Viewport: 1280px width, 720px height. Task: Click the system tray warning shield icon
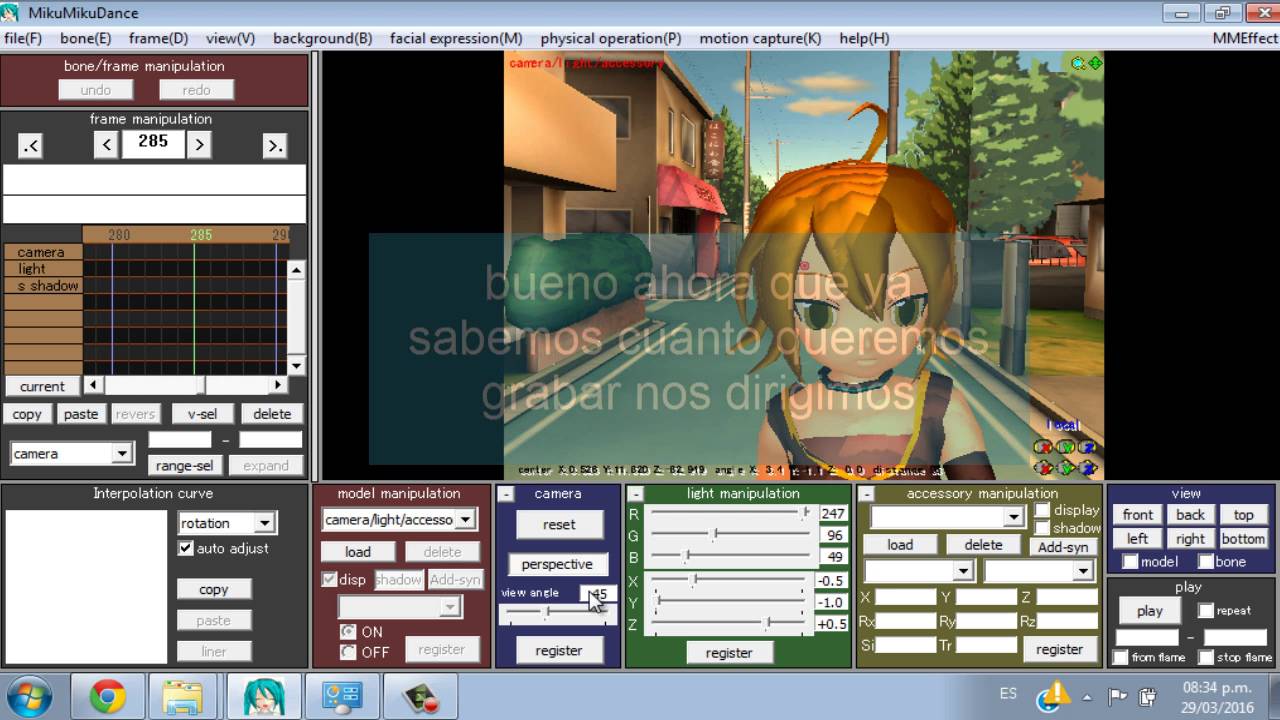tap(1054, 695)
